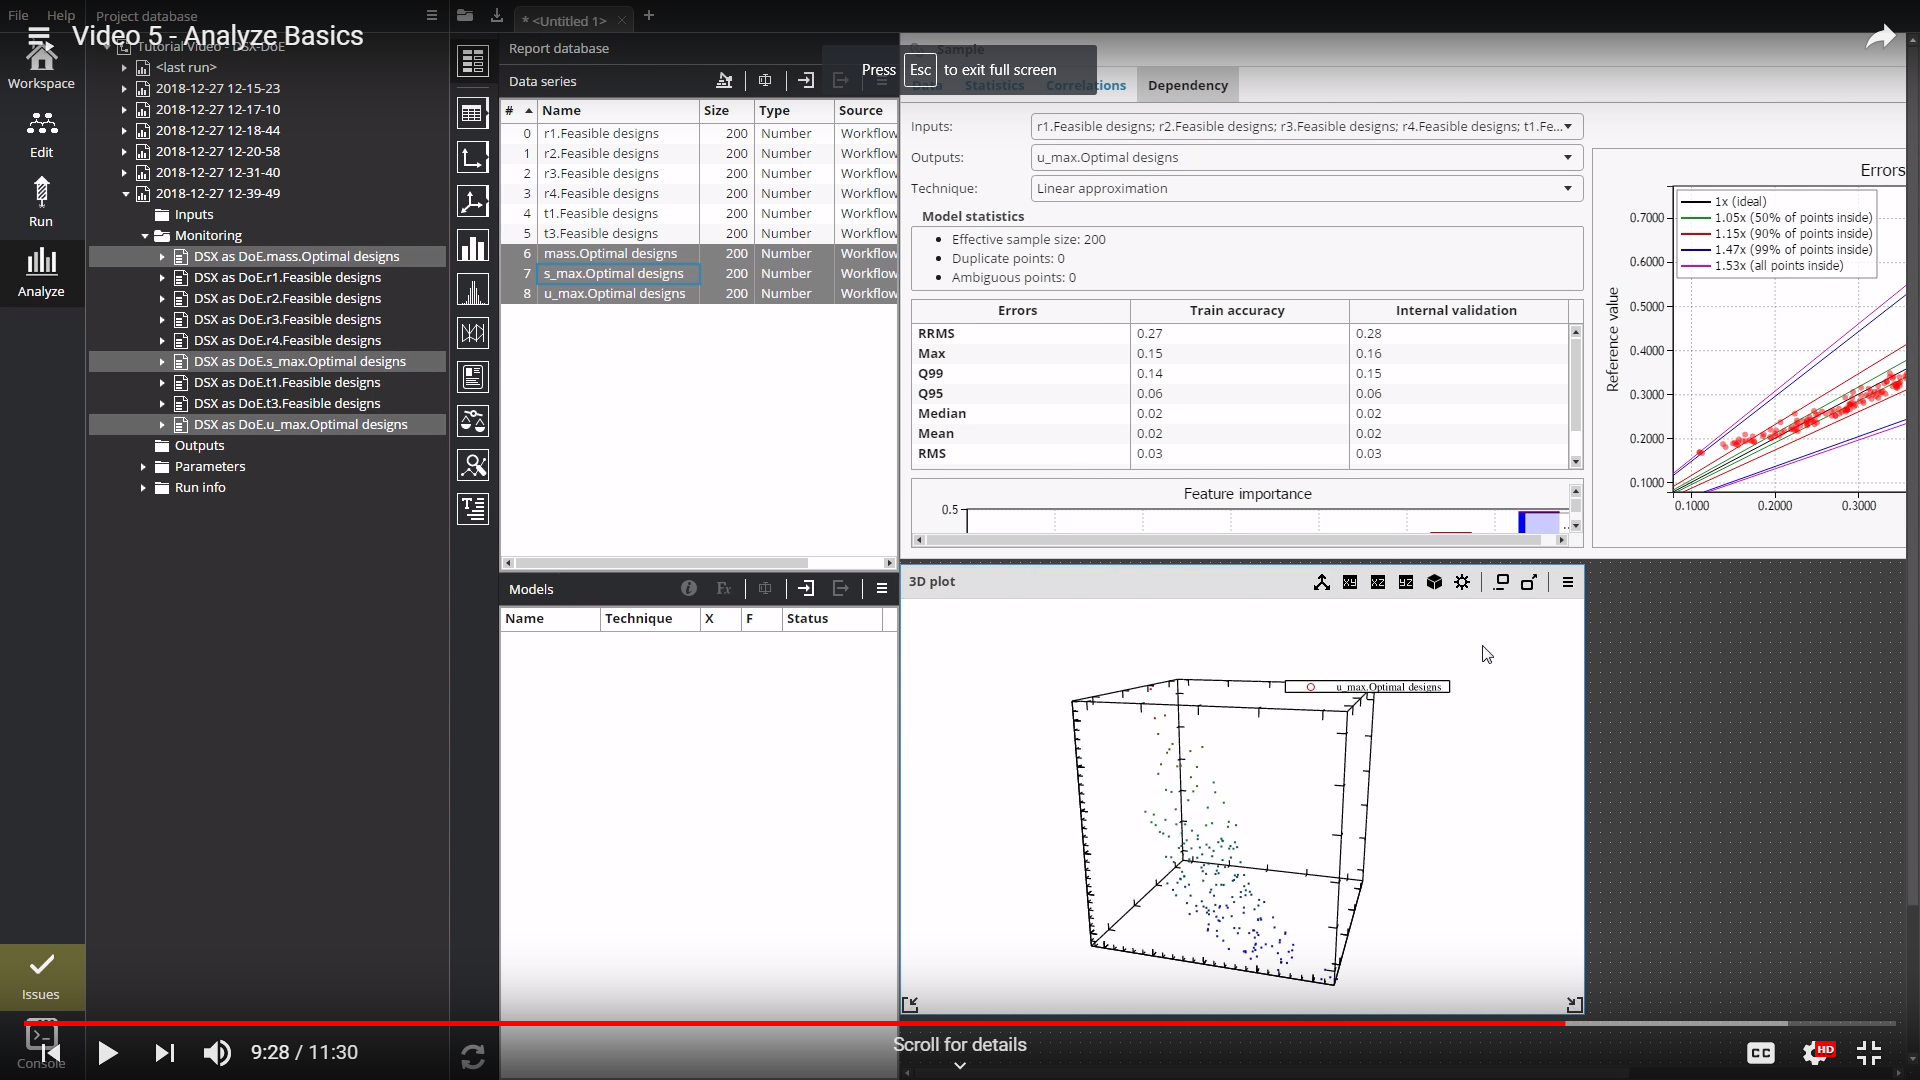1920x1080 pixels.
Task: Open the Run mode icon
Action: (41, 203)
